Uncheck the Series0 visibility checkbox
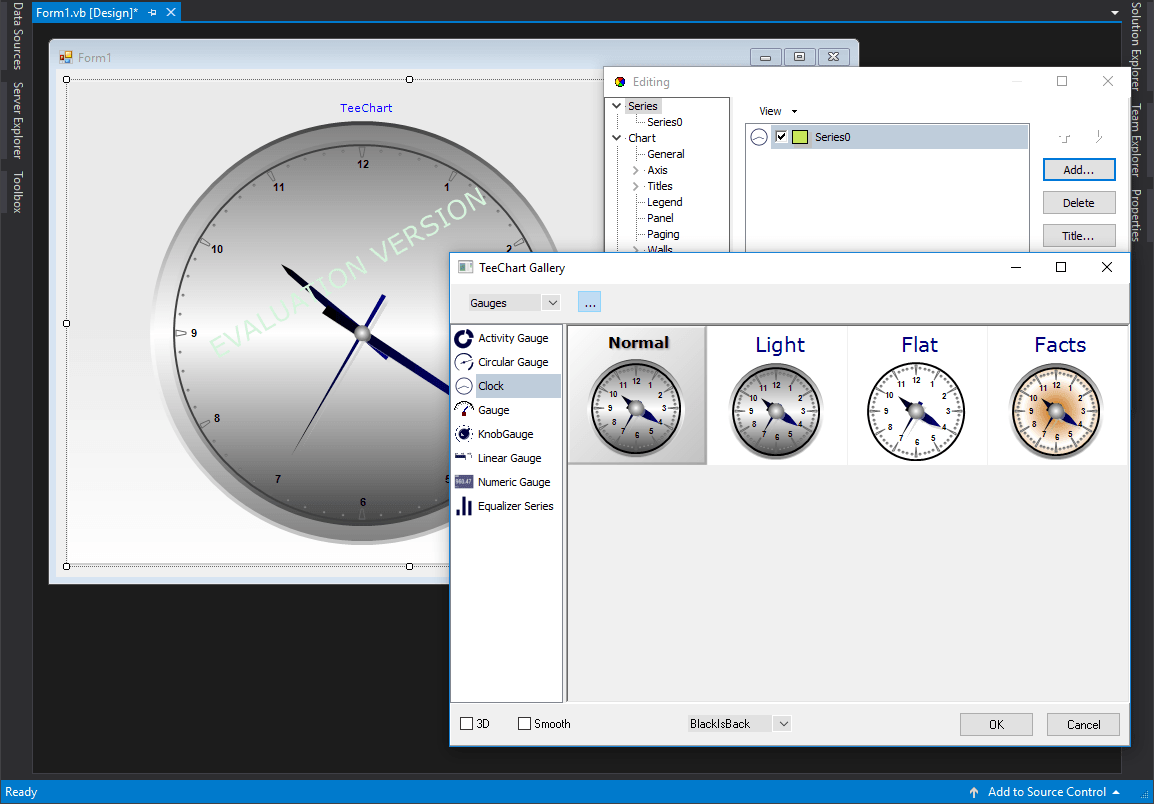Screen dimensions: 1154x804 tap(781, 137)
